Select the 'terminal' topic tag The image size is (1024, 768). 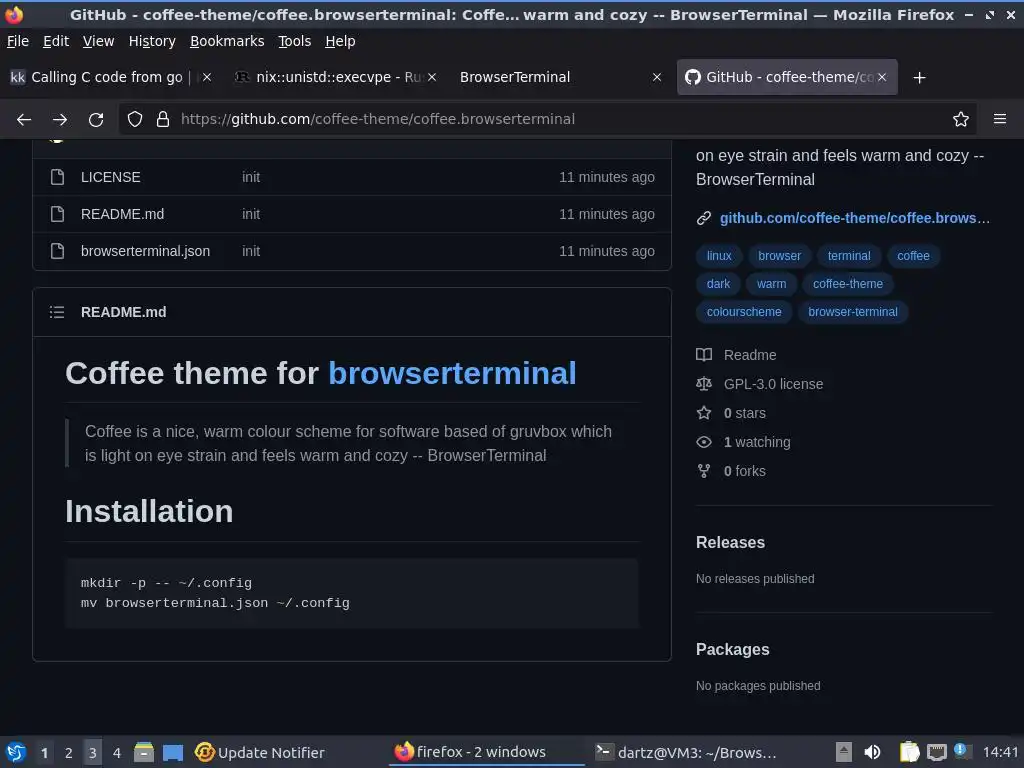pos(849,256)
